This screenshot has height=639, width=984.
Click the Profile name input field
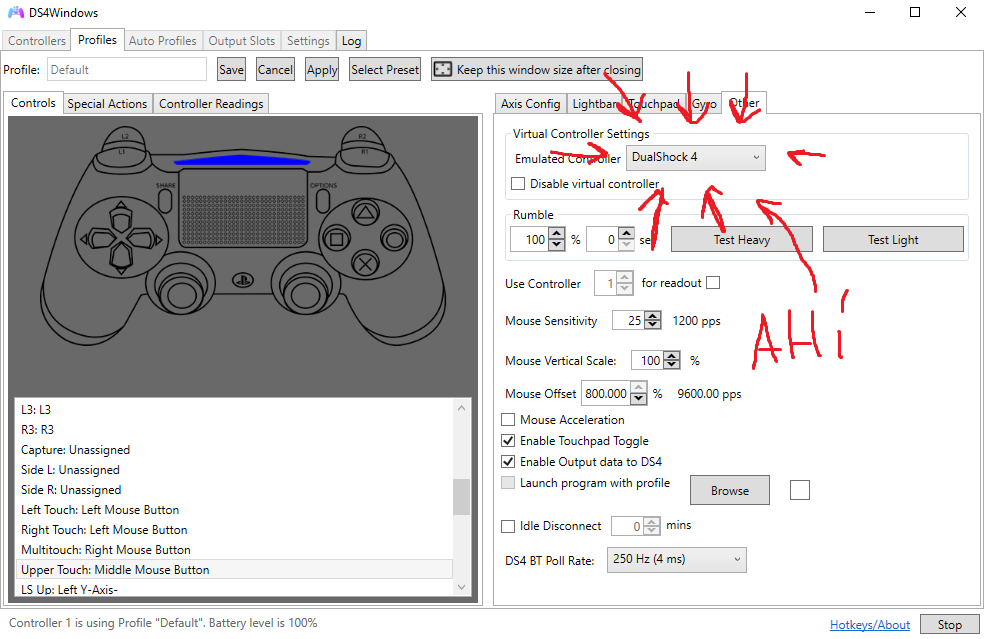click(x=127, y=69)
